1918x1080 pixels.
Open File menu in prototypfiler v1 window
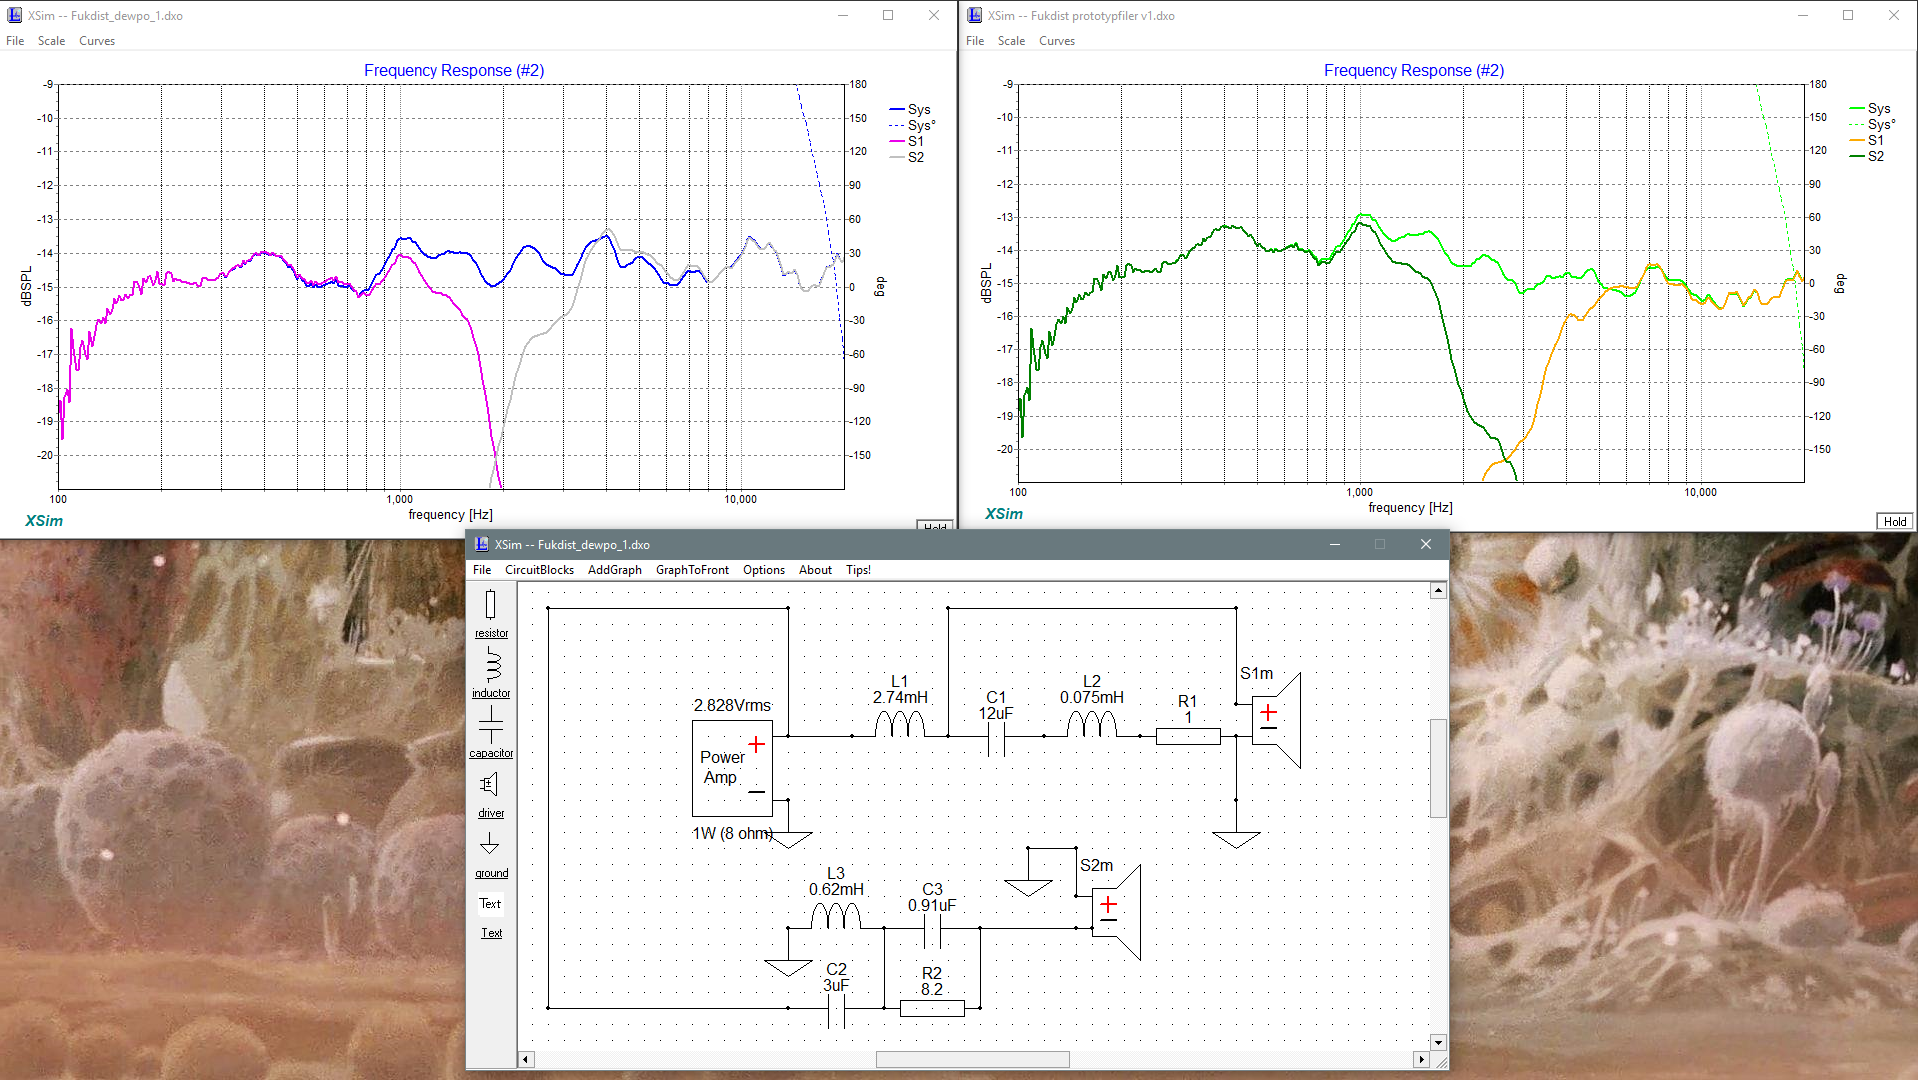click(x=975, y=41)
